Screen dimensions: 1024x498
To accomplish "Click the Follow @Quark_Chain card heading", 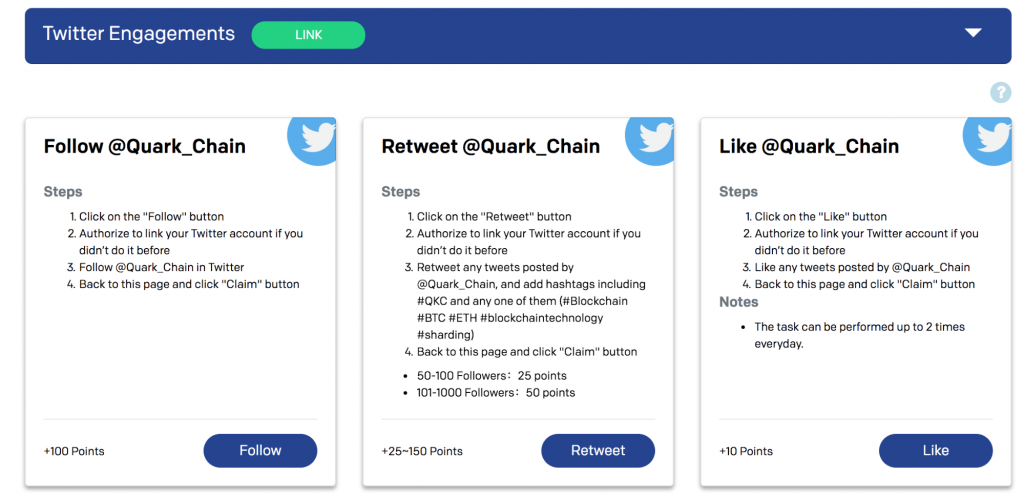I will pyautogui.click(x=144, y=146).
